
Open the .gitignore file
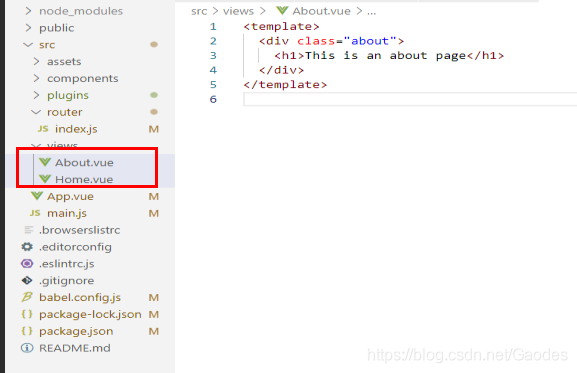(67, 281)
